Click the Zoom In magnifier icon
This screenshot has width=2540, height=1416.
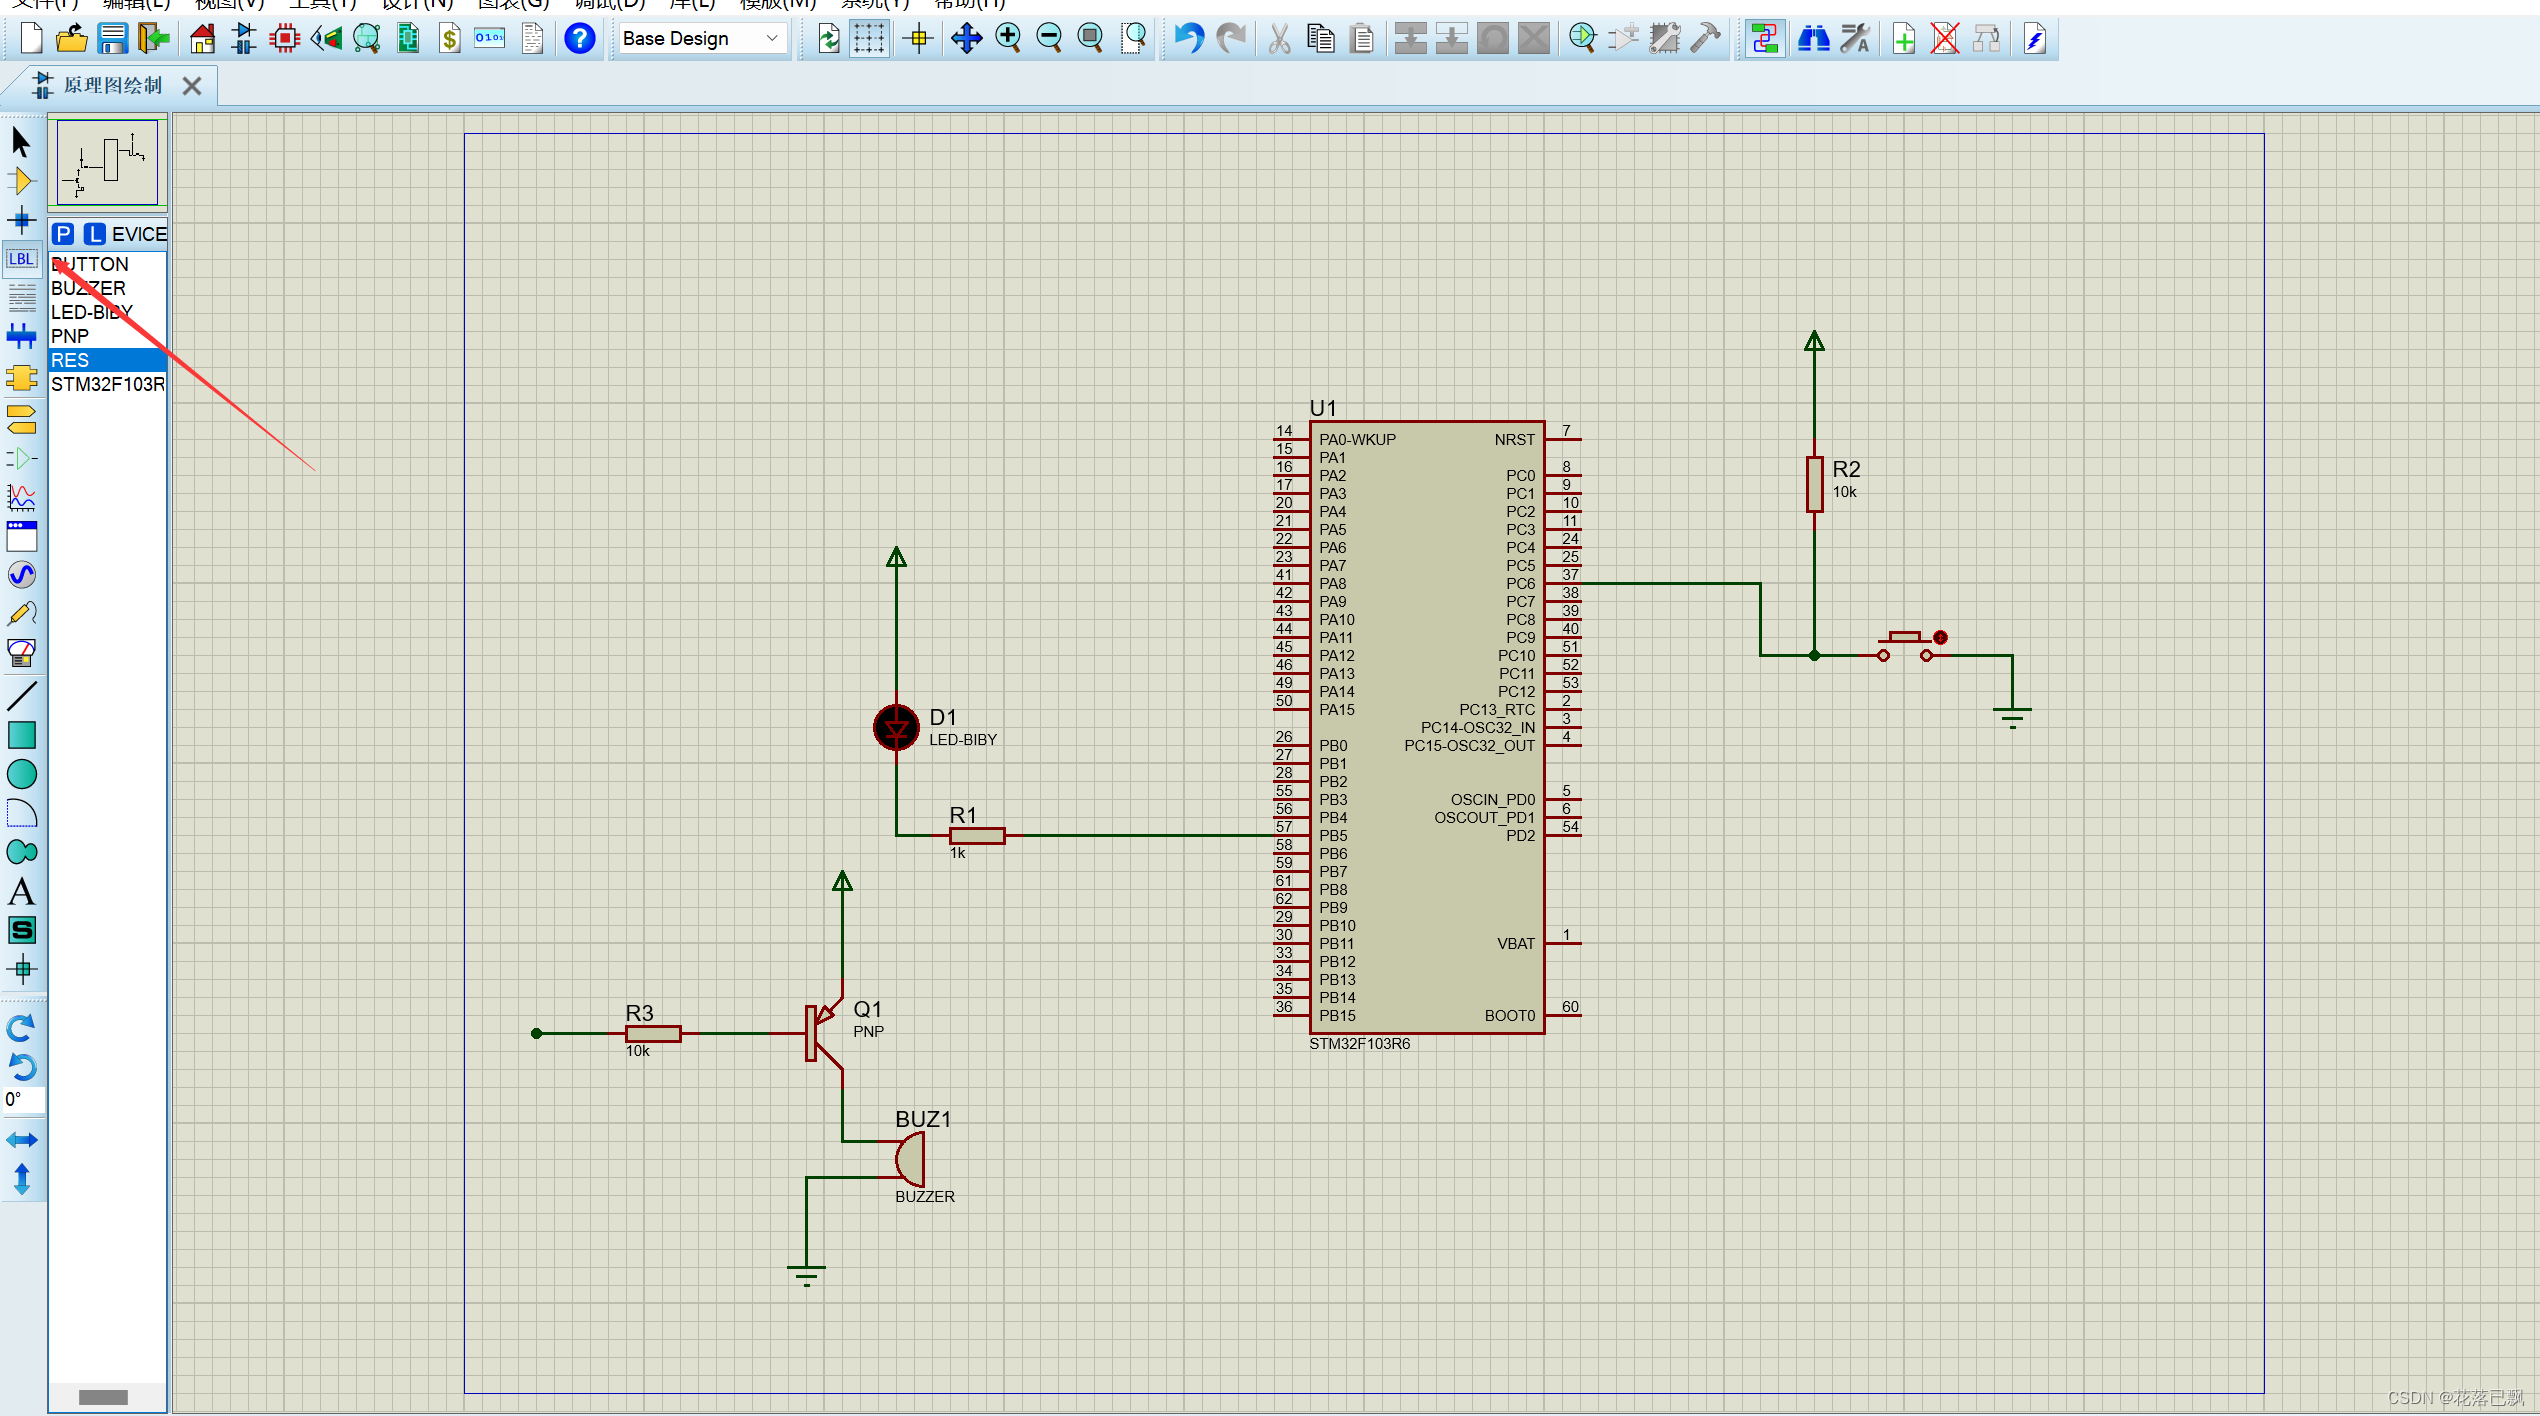(x=1009, y=39)
